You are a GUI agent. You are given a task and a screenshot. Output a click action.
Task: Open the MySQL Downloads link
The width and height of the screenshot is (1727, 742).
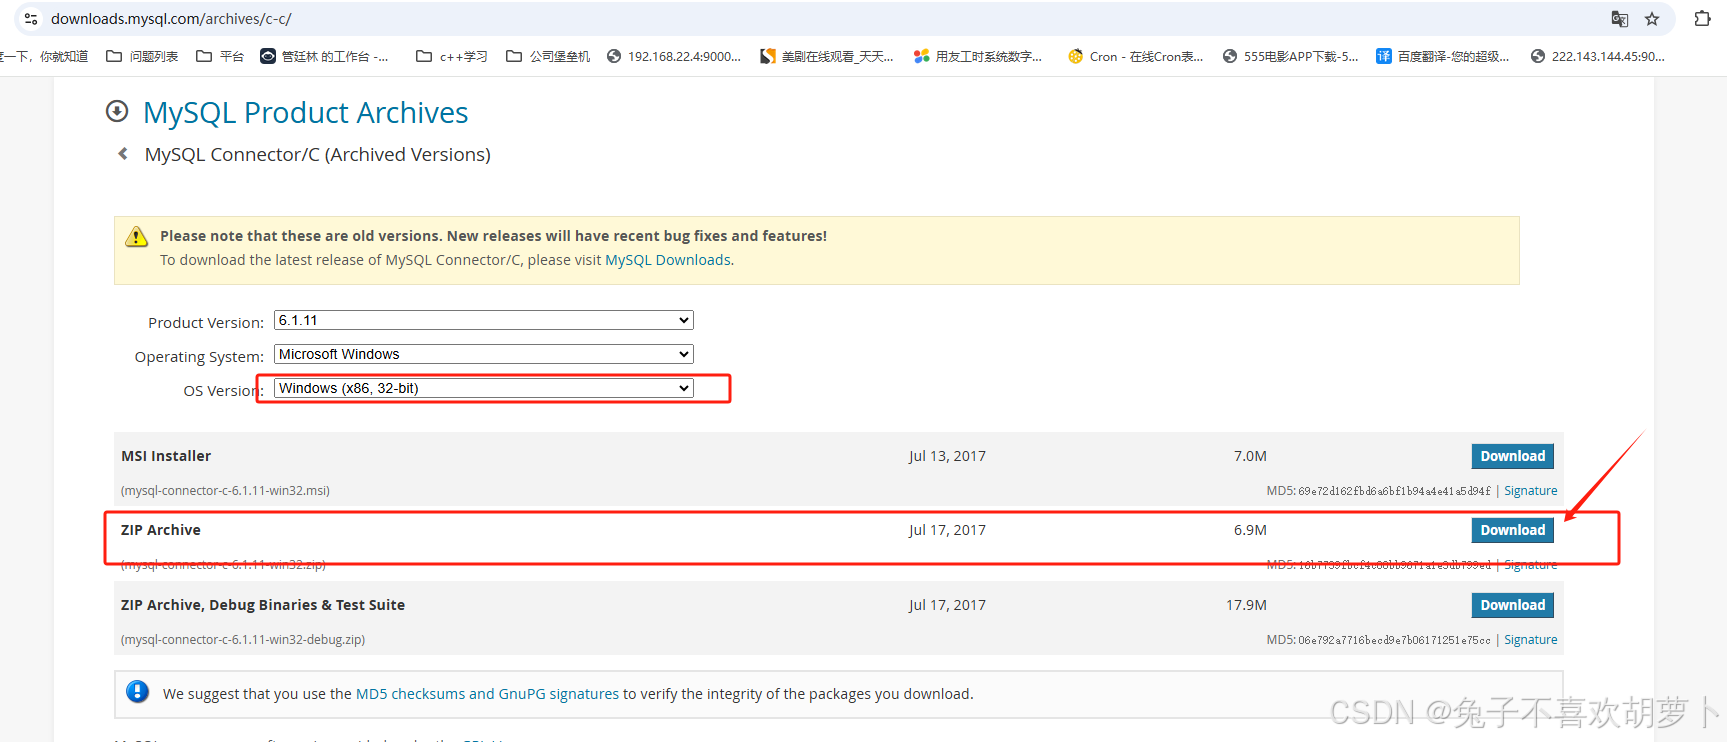click(668, 260)
